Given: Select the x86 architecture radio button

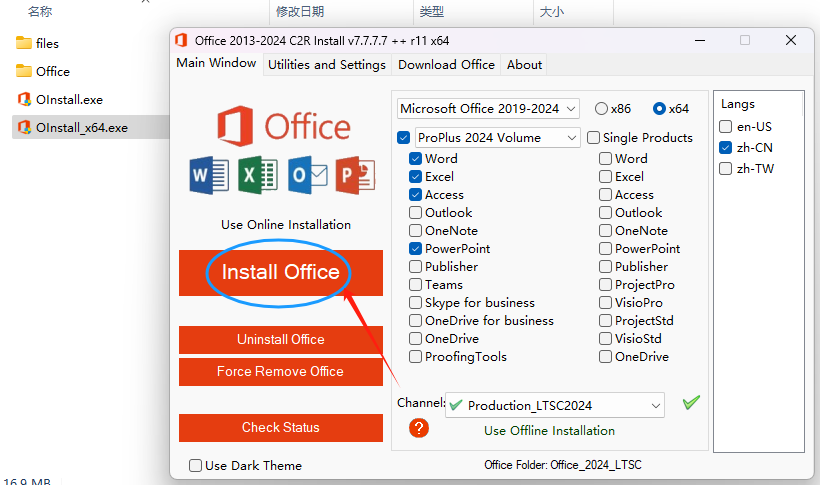Looking at the screenshot, I should point(601,108).
